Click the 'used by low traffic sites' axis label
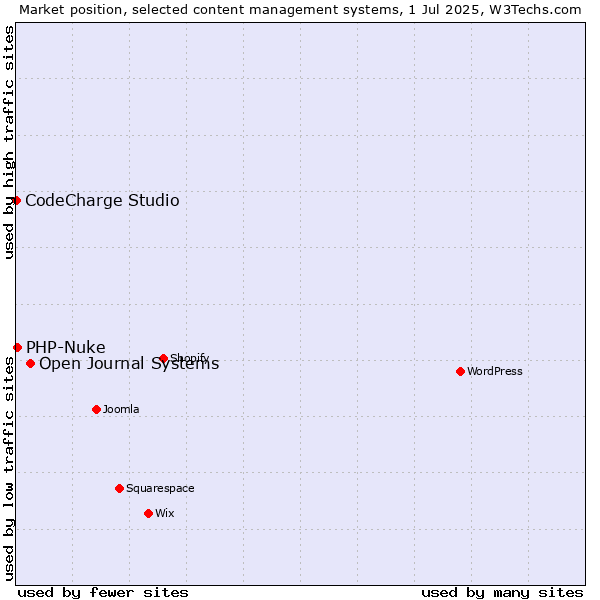 tap(8, 469)
